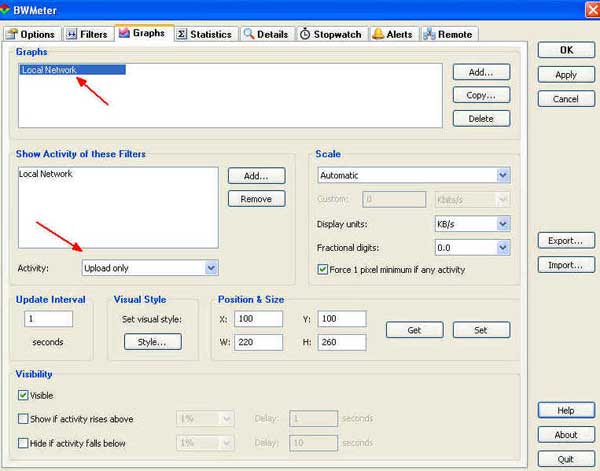Go to the Alerts tab
The height and width of the screenshot is (471, 600).
393,34
